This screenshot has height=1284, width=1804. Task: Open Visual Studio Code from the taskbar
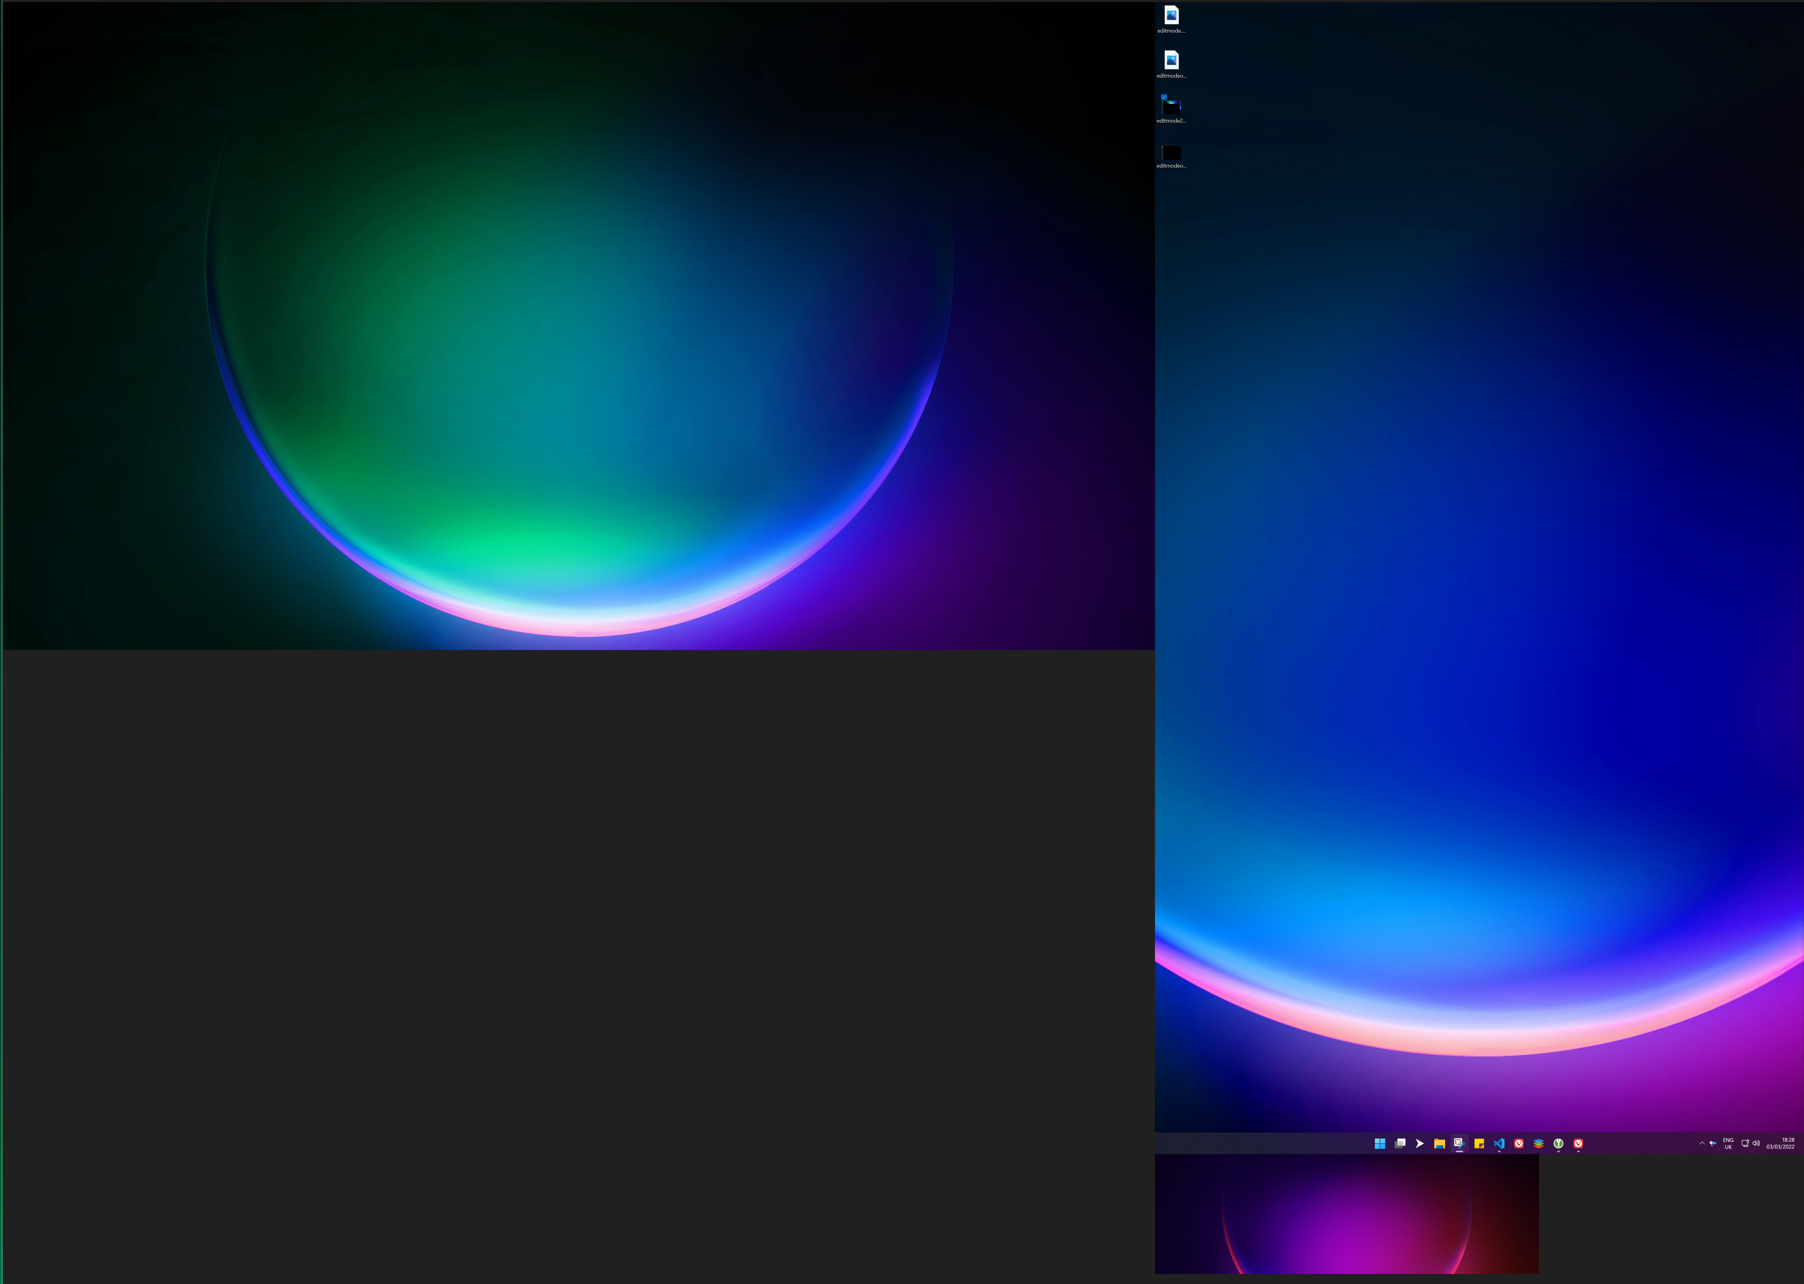(1499, 1143)
